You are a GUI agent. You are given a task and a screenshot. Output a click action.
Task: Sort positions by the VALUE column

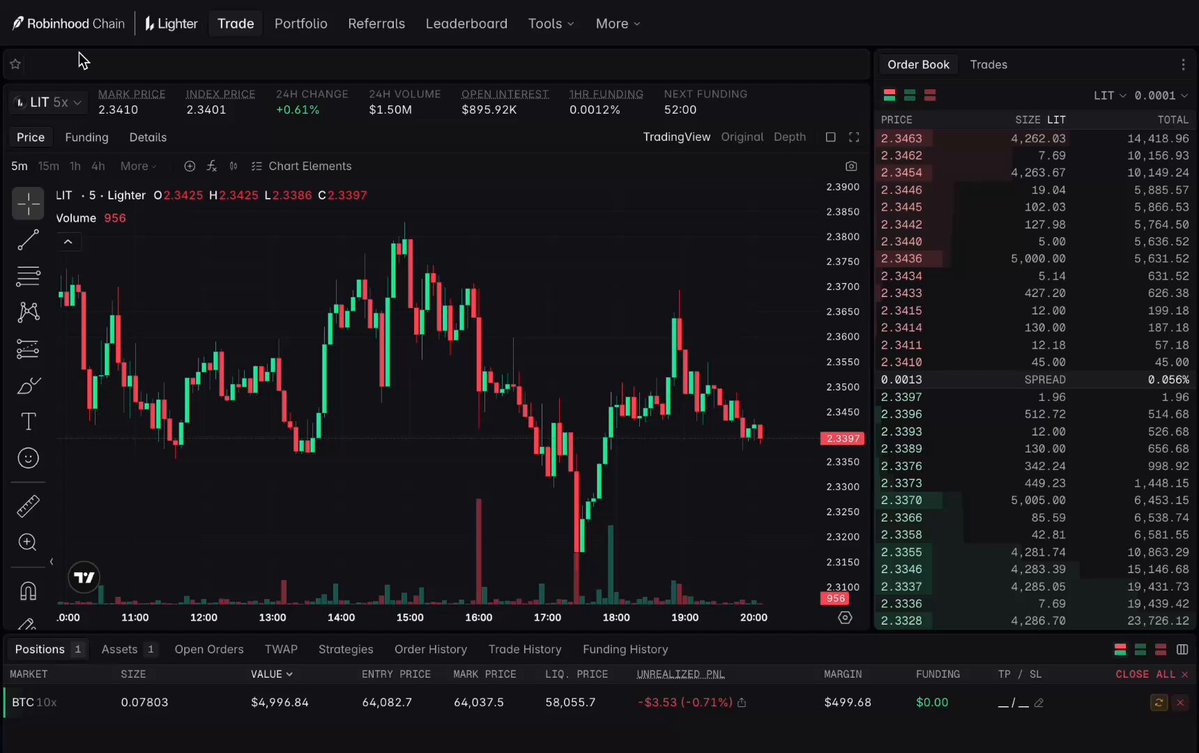pyautogui.click(x=271, y=674)
